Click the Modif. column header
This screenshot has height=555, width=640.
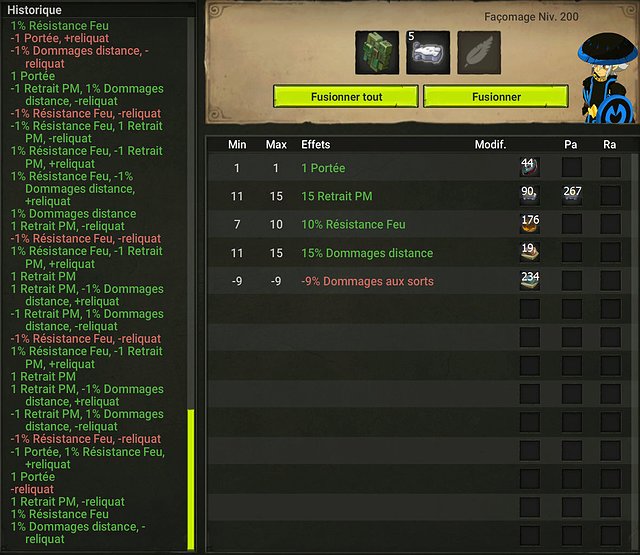tap(490, 144)
